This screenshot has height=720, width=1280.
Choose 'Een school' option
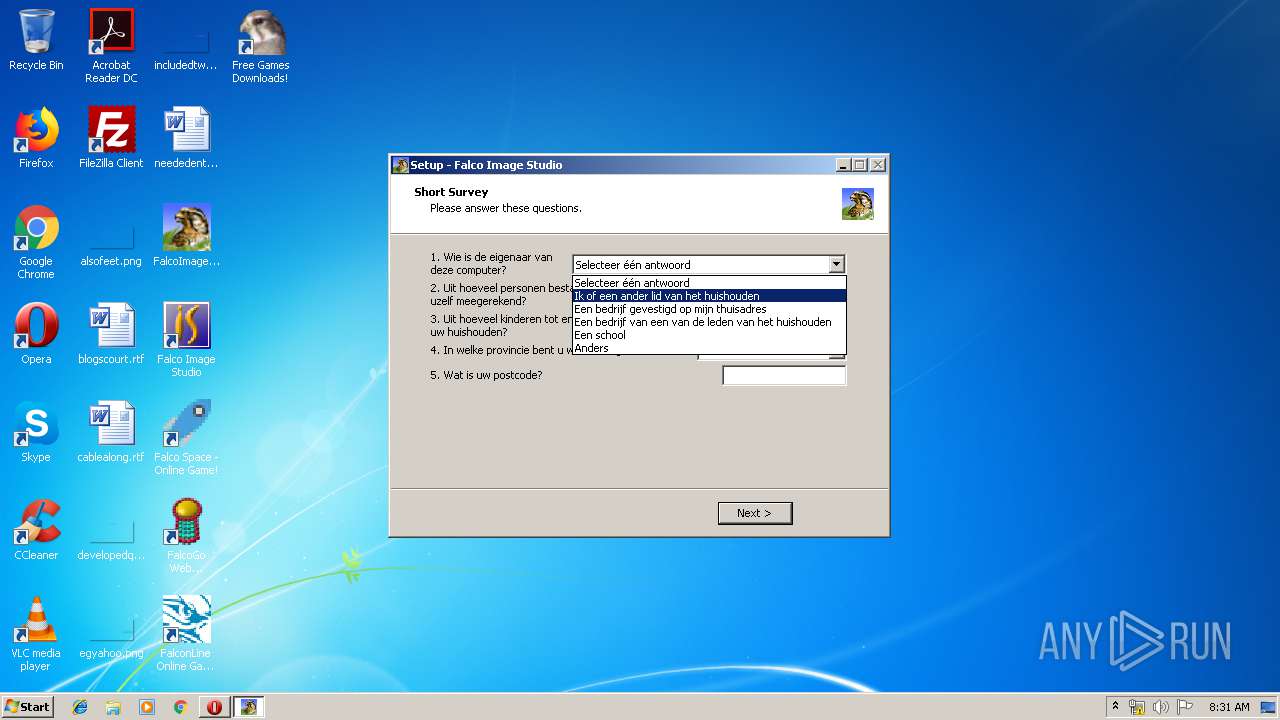click(x=709, y=335)
